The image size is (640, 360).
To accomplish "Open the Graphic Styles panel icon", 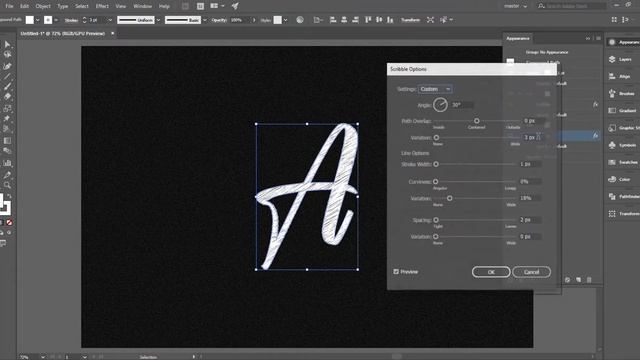I will point(612,128).
